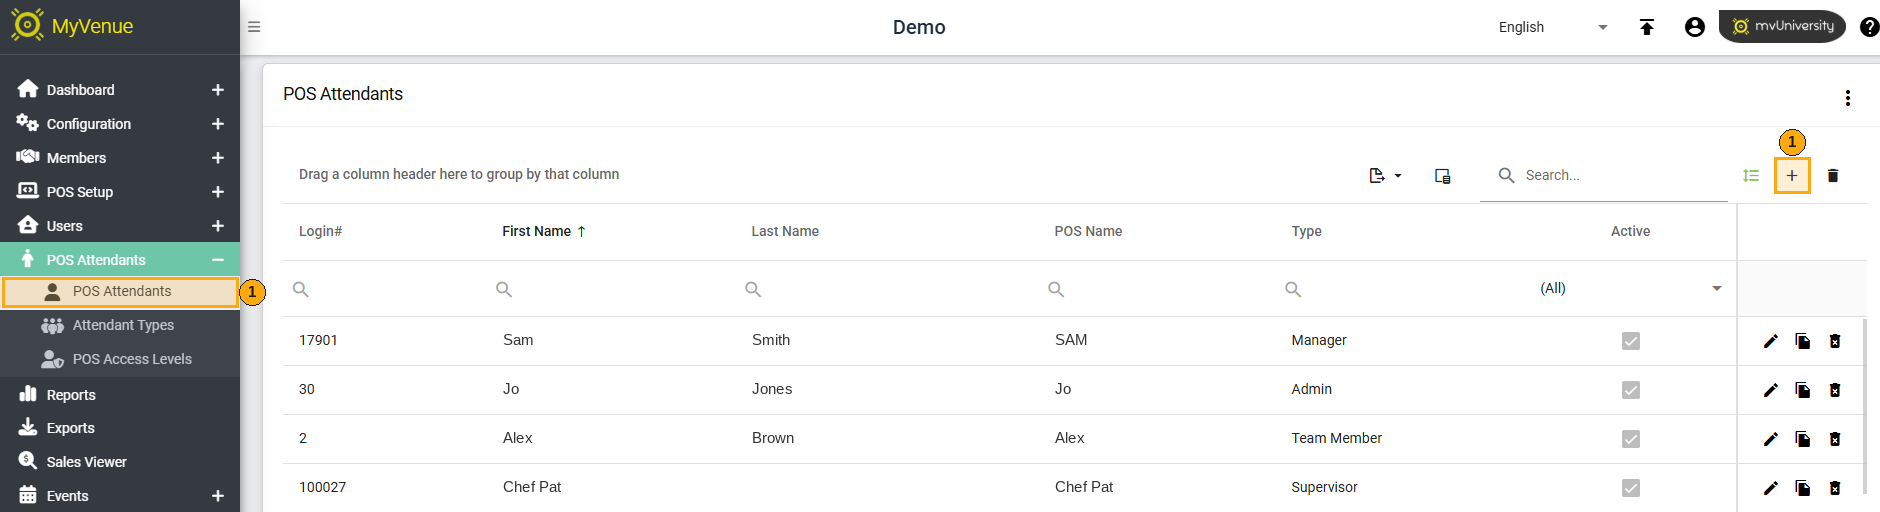Copy the Sam Smith attendant row

(1803, 341)
